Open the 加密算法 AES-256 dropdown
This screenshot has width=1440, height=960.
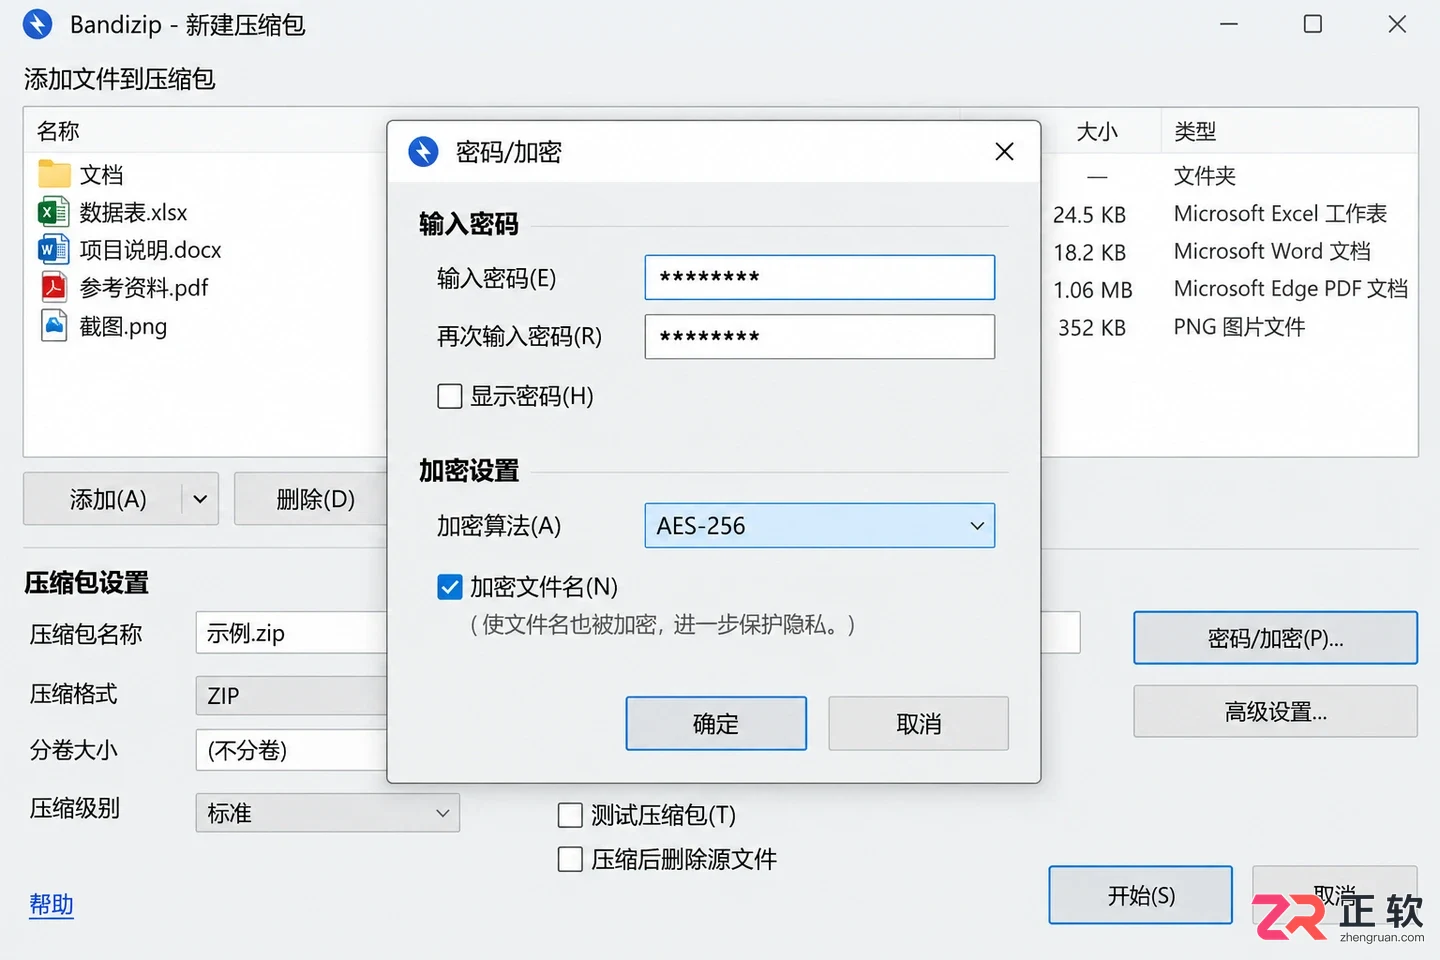820,525
